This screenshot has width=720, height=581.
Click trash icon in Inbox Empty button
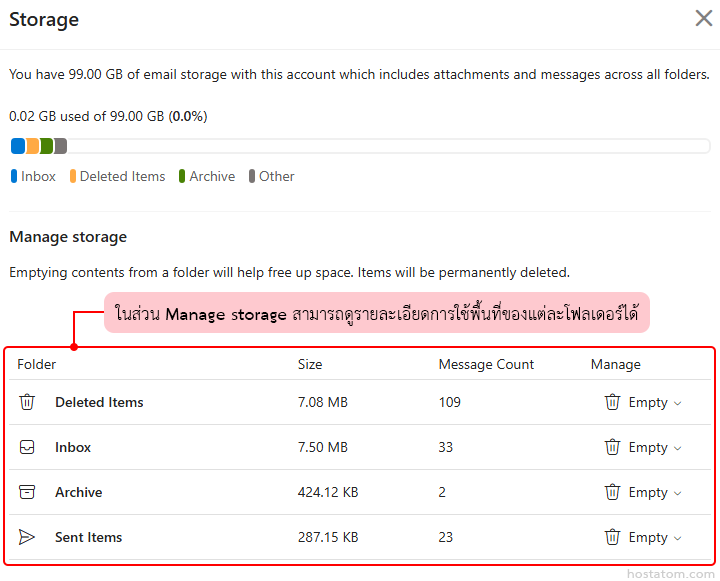[x=612, y=447]
